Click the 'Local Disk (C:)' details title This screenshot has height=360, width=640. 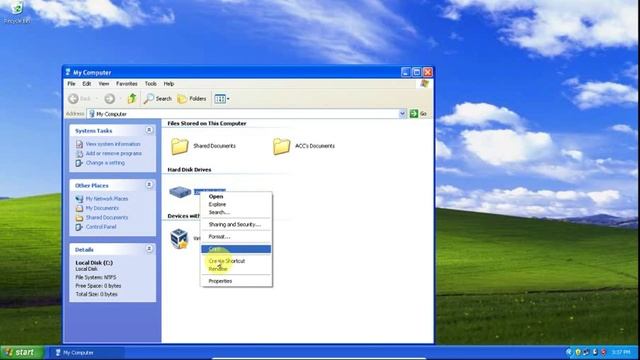coord(94,263)
